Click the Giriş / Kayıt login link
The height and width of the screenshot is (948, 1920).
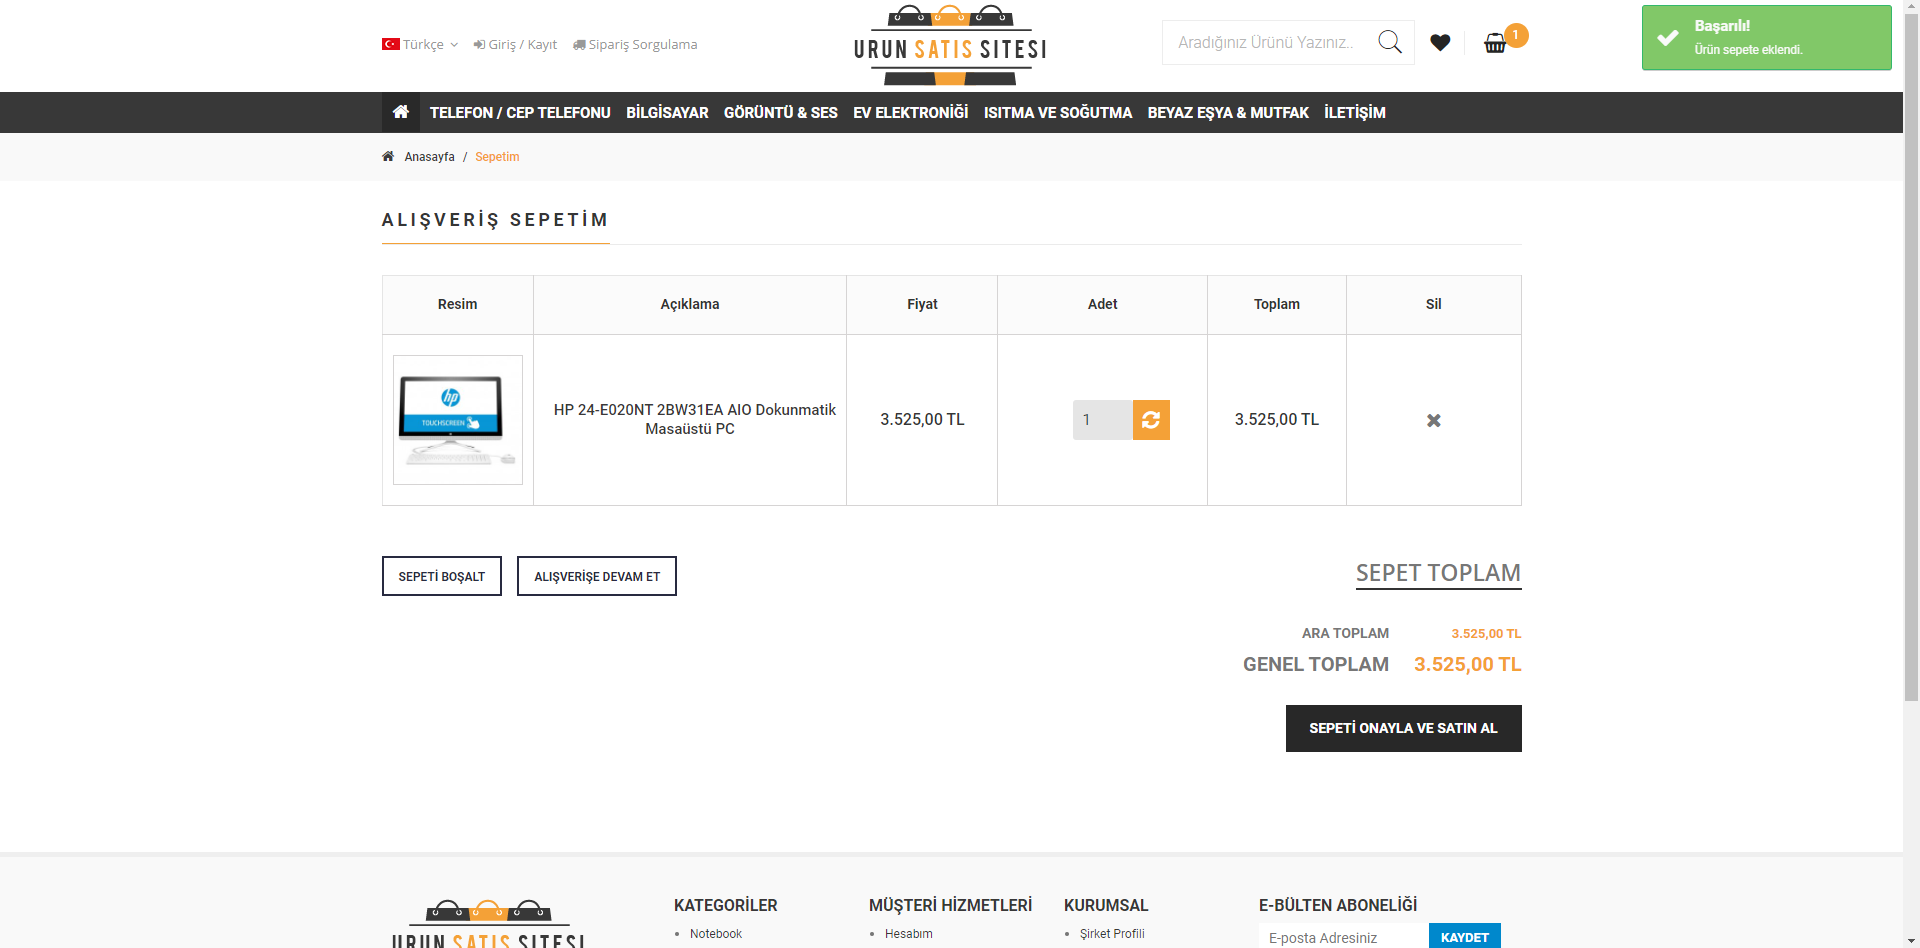tap(515, 45)
